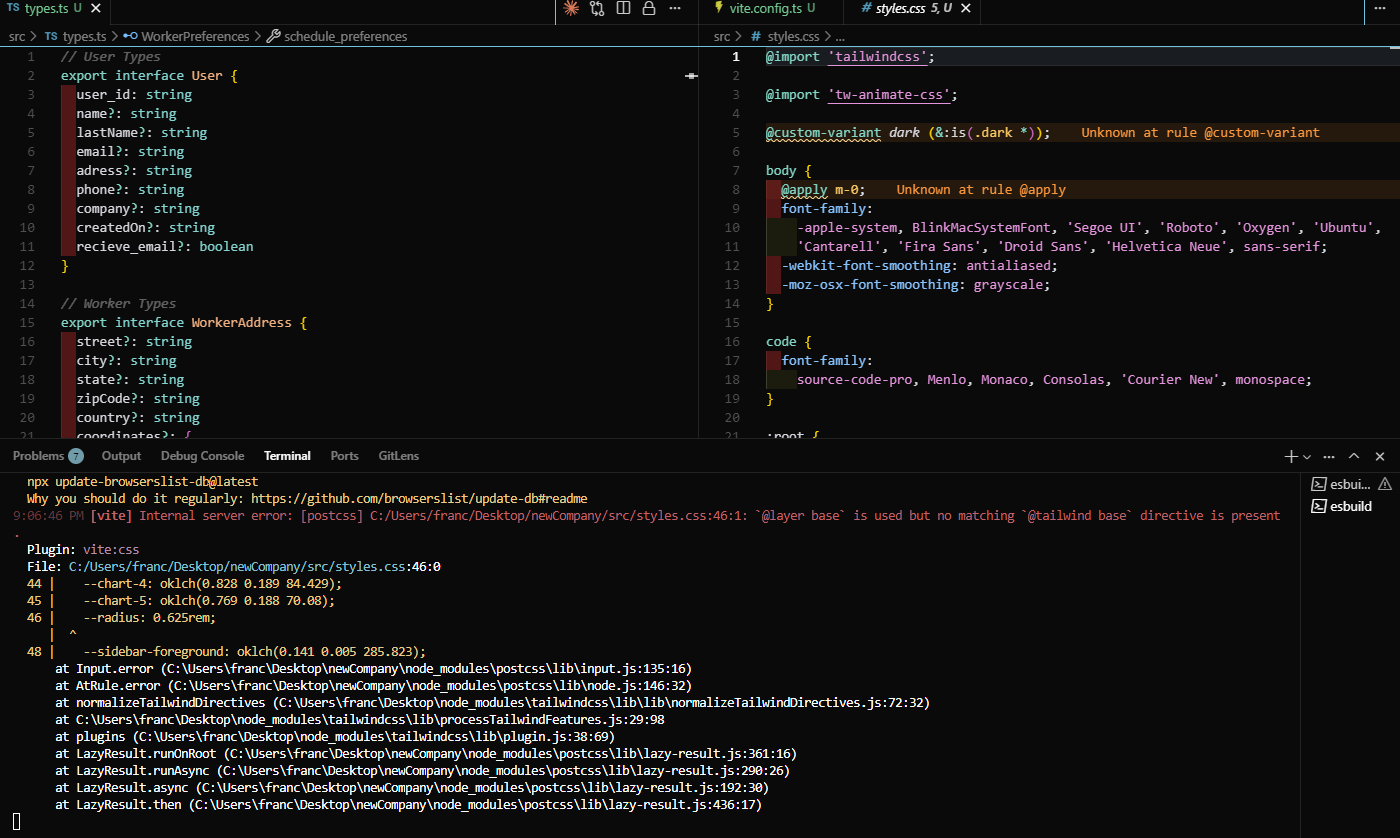Toggle the editor group lock icon
The width and height of the screenshot is (1400, 838).
click(x=649, y=9)
